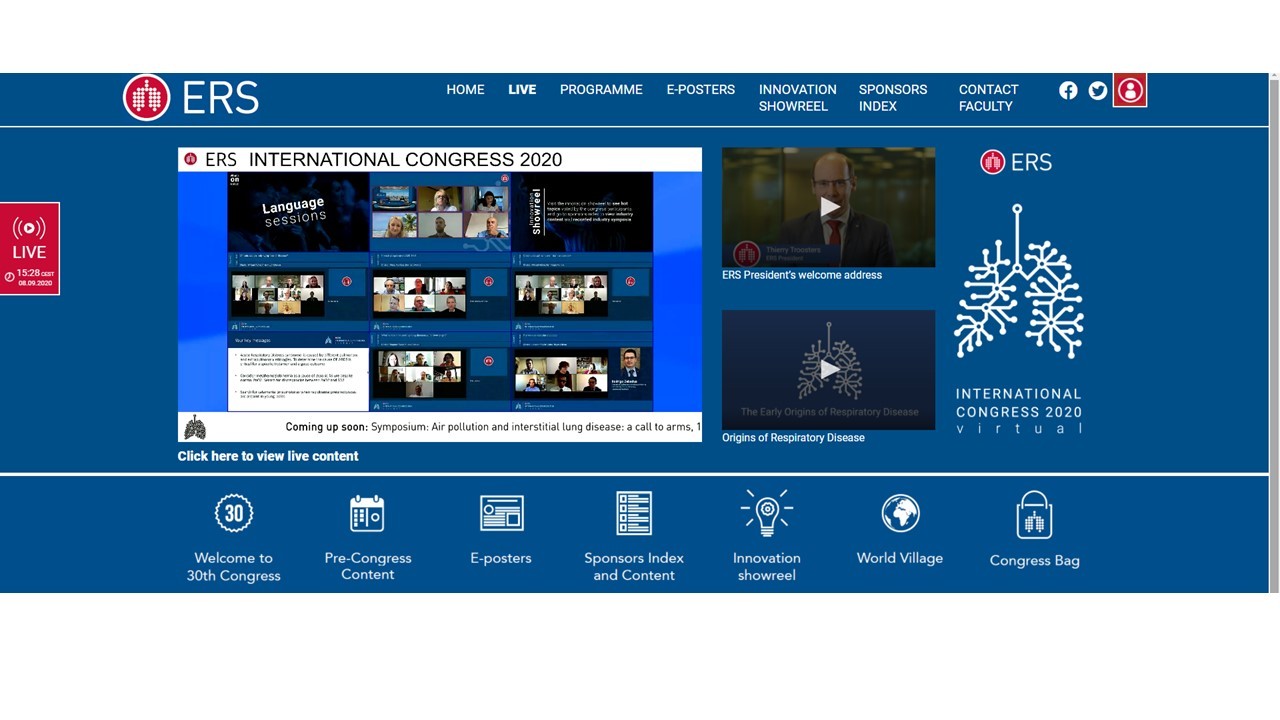Go to HOME in navigation
The image size is (1280, 720).
pos(465,89)
